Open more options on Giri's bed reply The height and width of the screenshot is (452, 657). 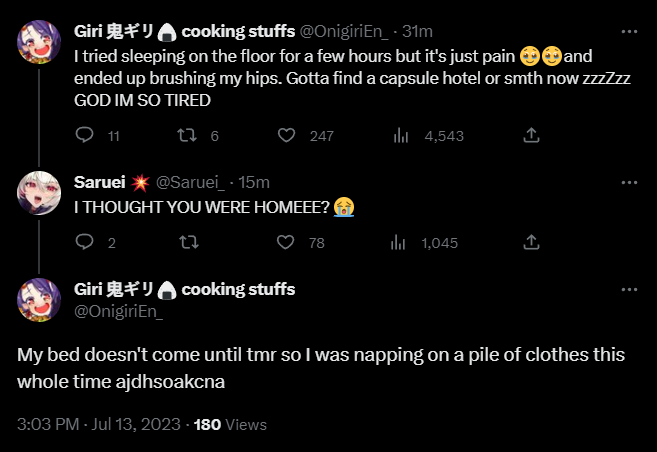(x=629, y=289)
